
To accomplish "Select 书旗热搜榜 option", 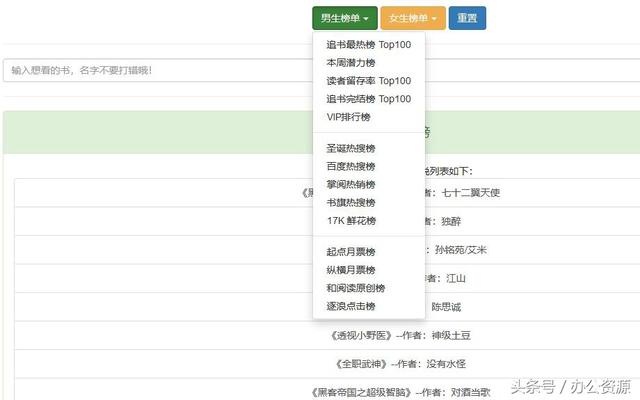I will pyautogui.click(x=351, y=202).
